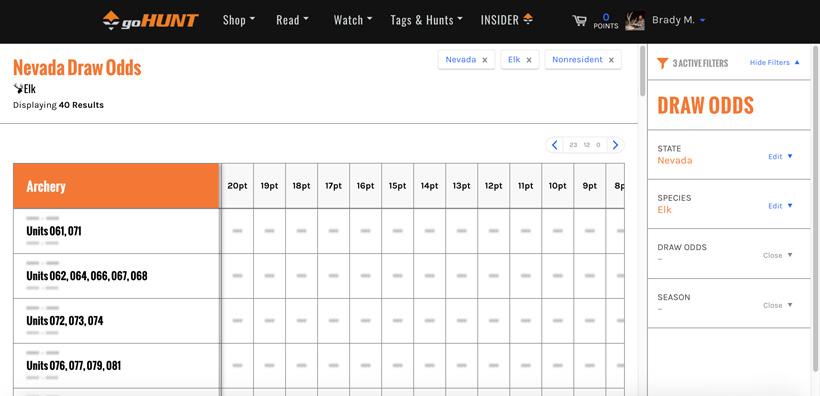Select the 20pt column header

[x=237, y=186]
